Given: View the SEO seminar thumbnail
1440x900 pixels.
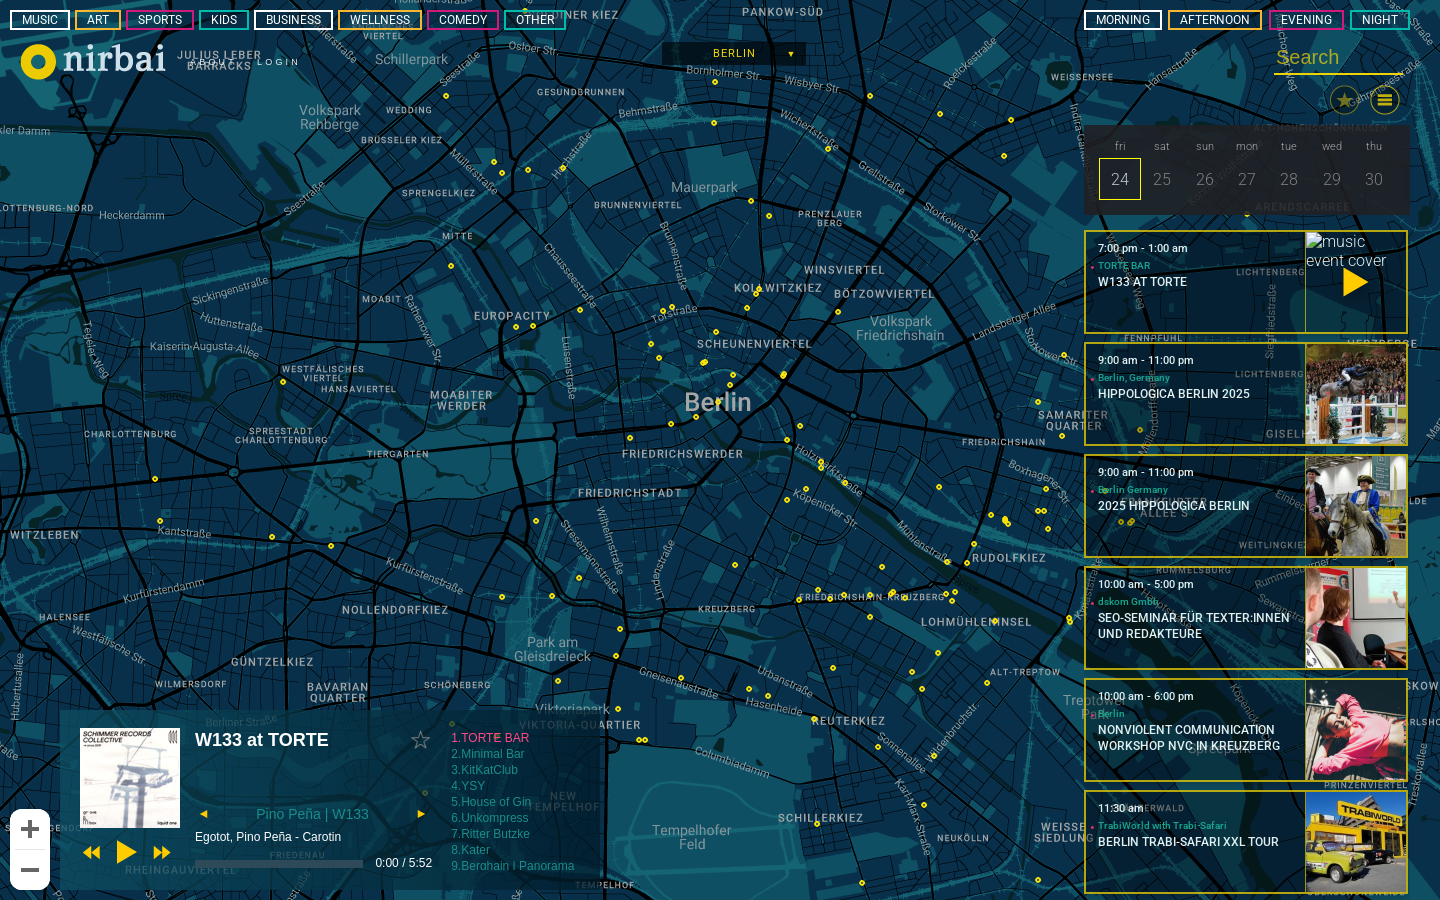Looking at the screenshot, I should click(1356, 618).
